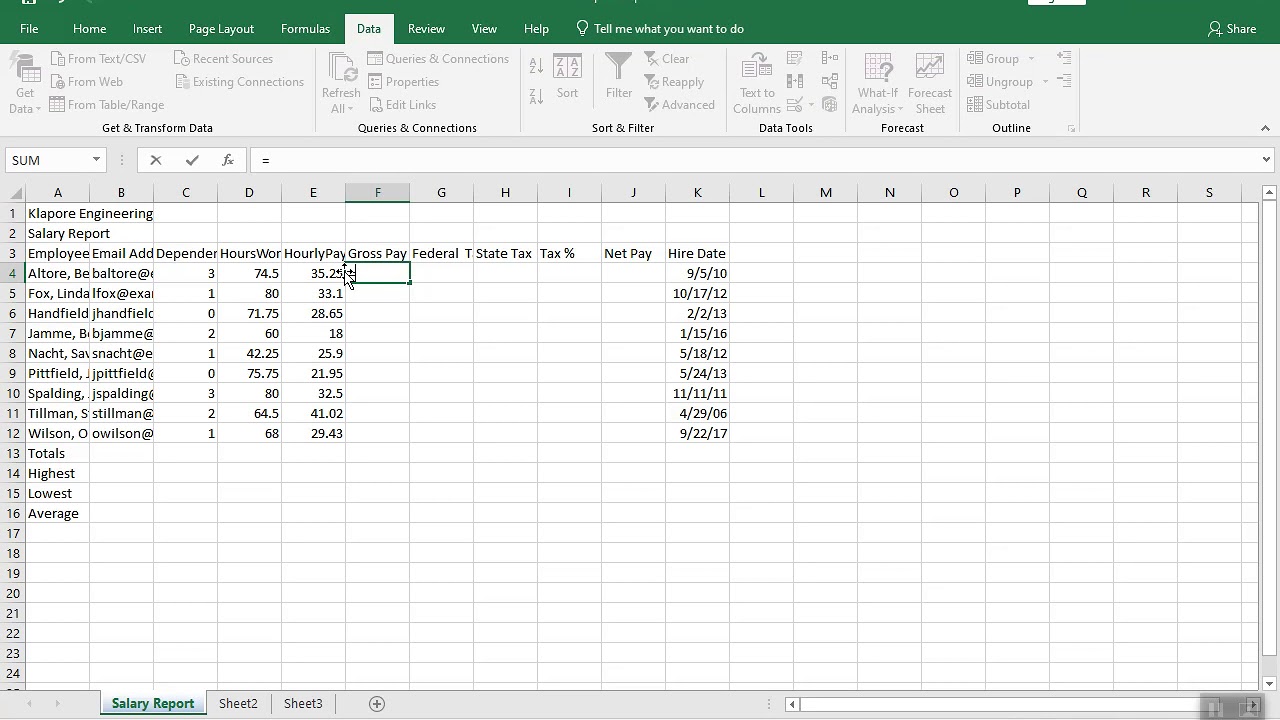The height and width of the screenshot is (720, 1280).
Task: Launch Text to Columns wizard
Action: click(757, 84)
